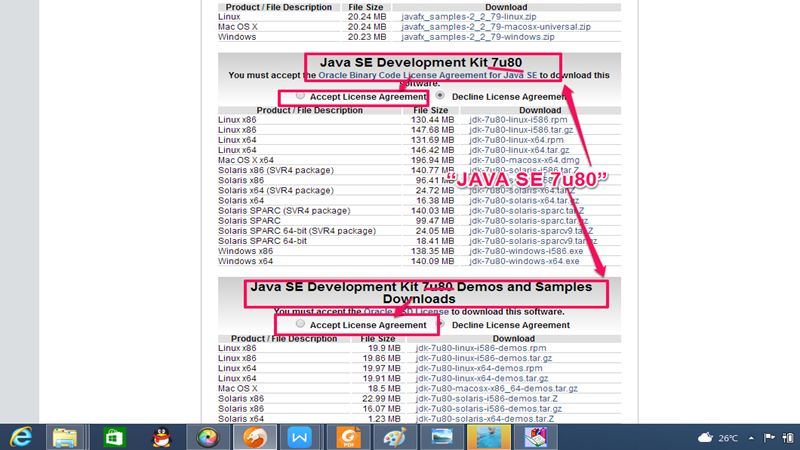
Task: Click the '19.97 MB' file size
Action: (x=381, y=368)
